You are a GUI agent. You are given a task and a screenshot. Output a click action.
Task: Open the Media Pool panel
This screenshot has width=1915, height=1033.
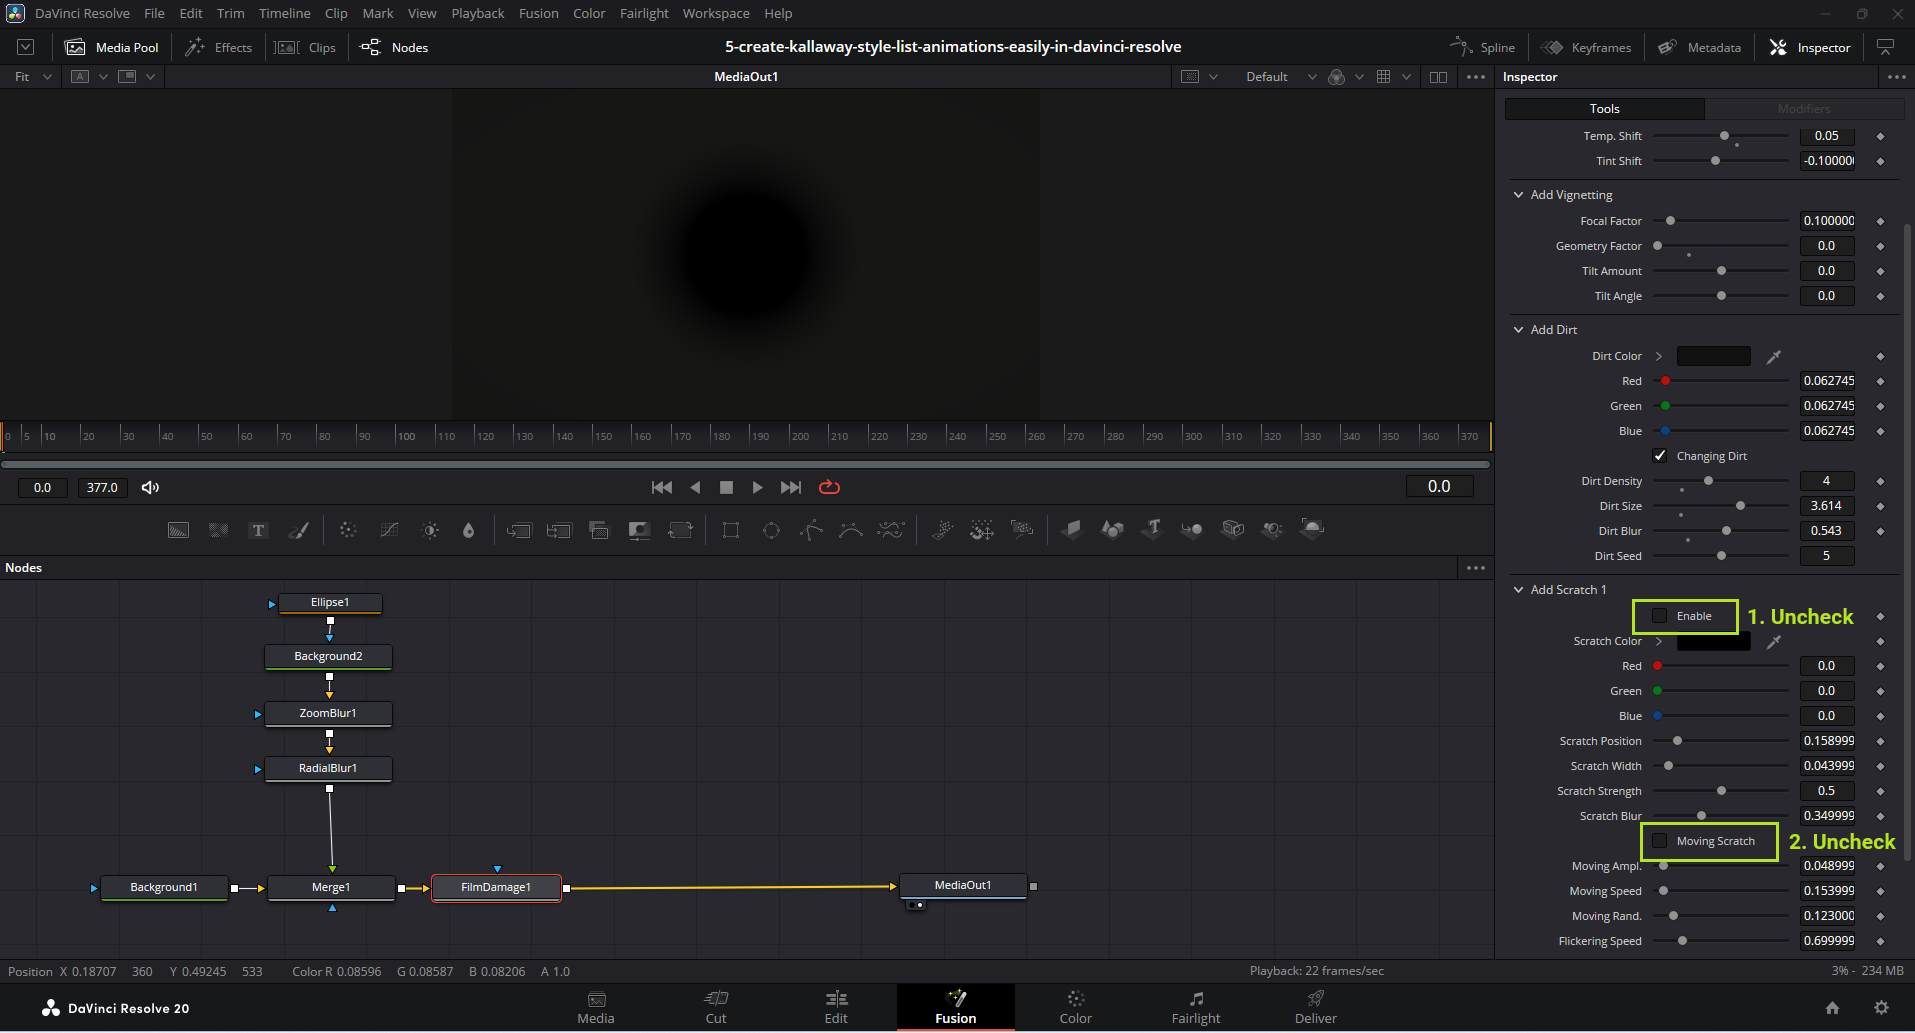click(x=112, y=48)
